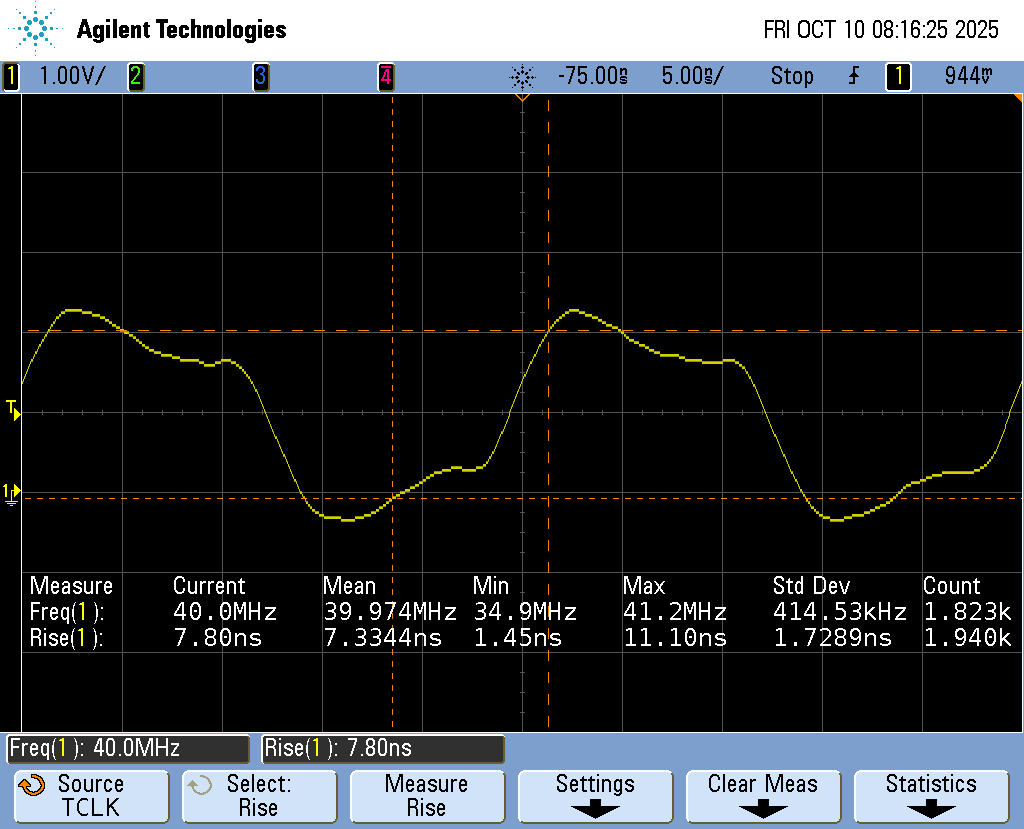This screenshot has height=829, width=1024.
Task: Open the Clear Meas softkey menu
Action: tap(763, 795)
